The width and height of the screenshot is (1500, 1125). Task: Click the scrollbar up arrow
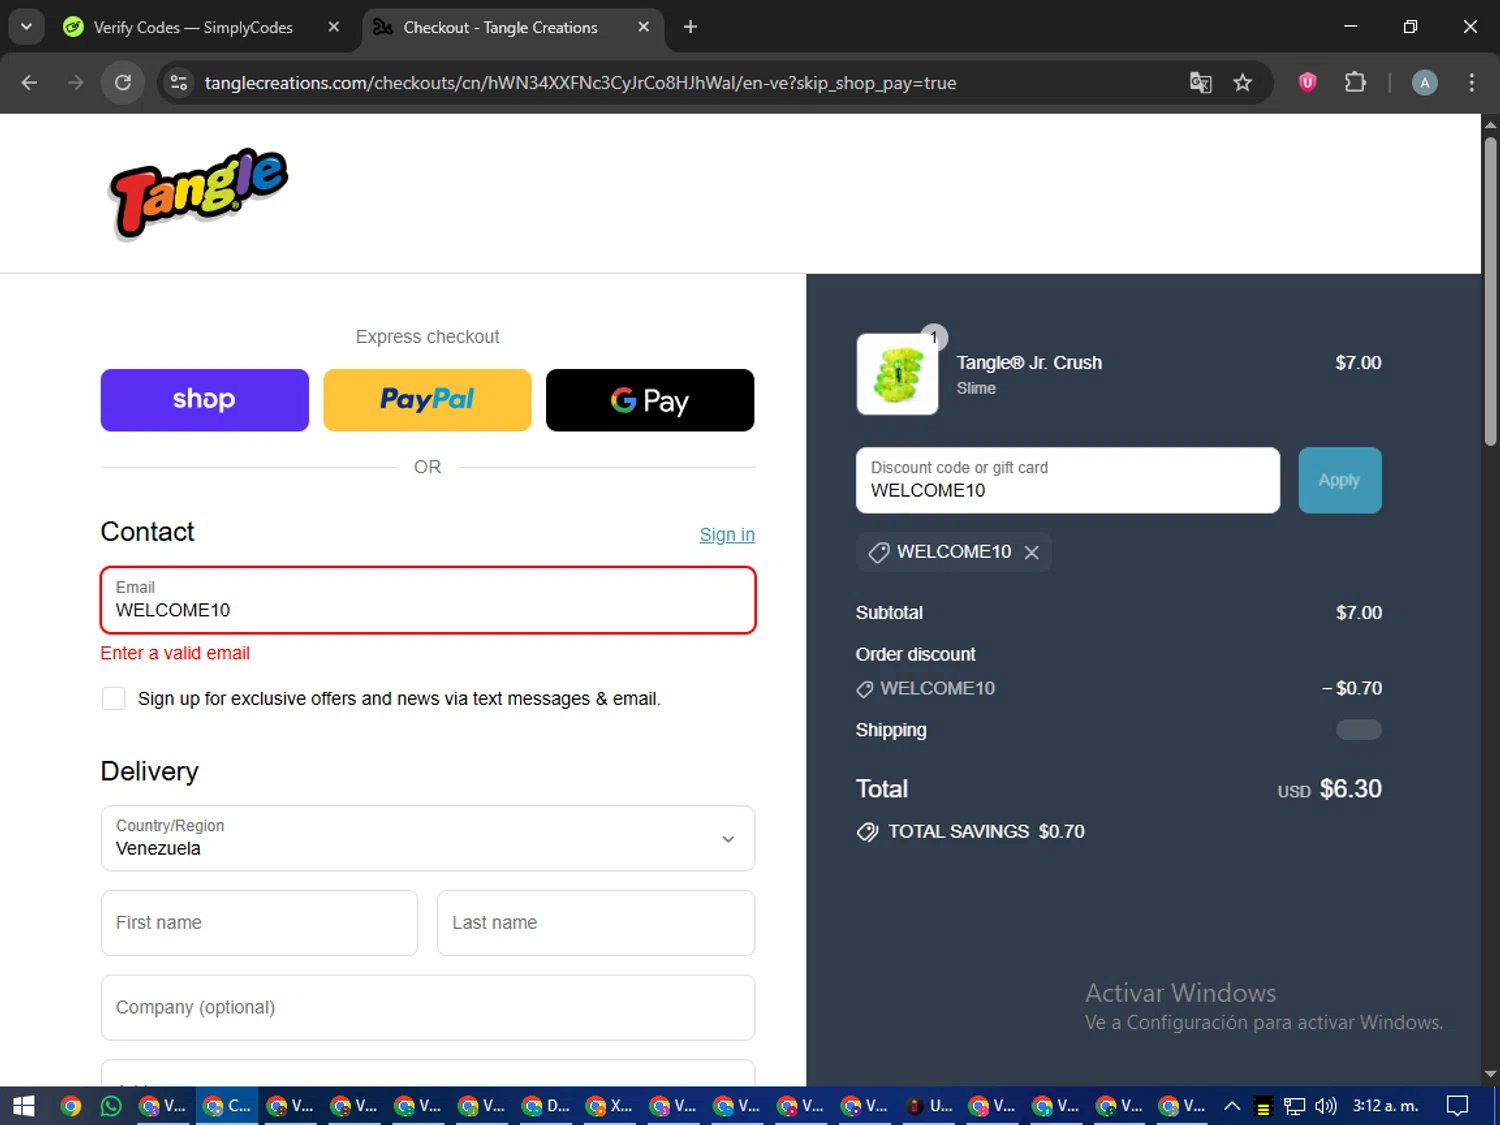(x=1490, y=125)
